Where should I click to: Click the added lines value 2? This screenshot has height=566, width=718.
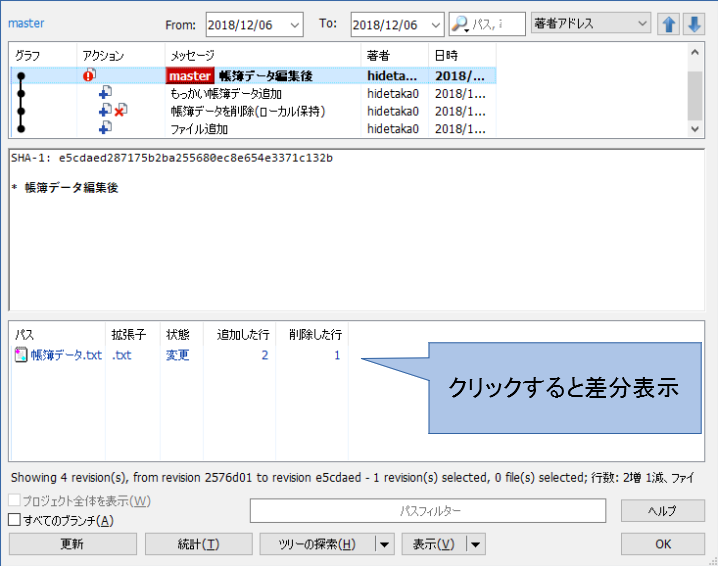coord(265,355)
